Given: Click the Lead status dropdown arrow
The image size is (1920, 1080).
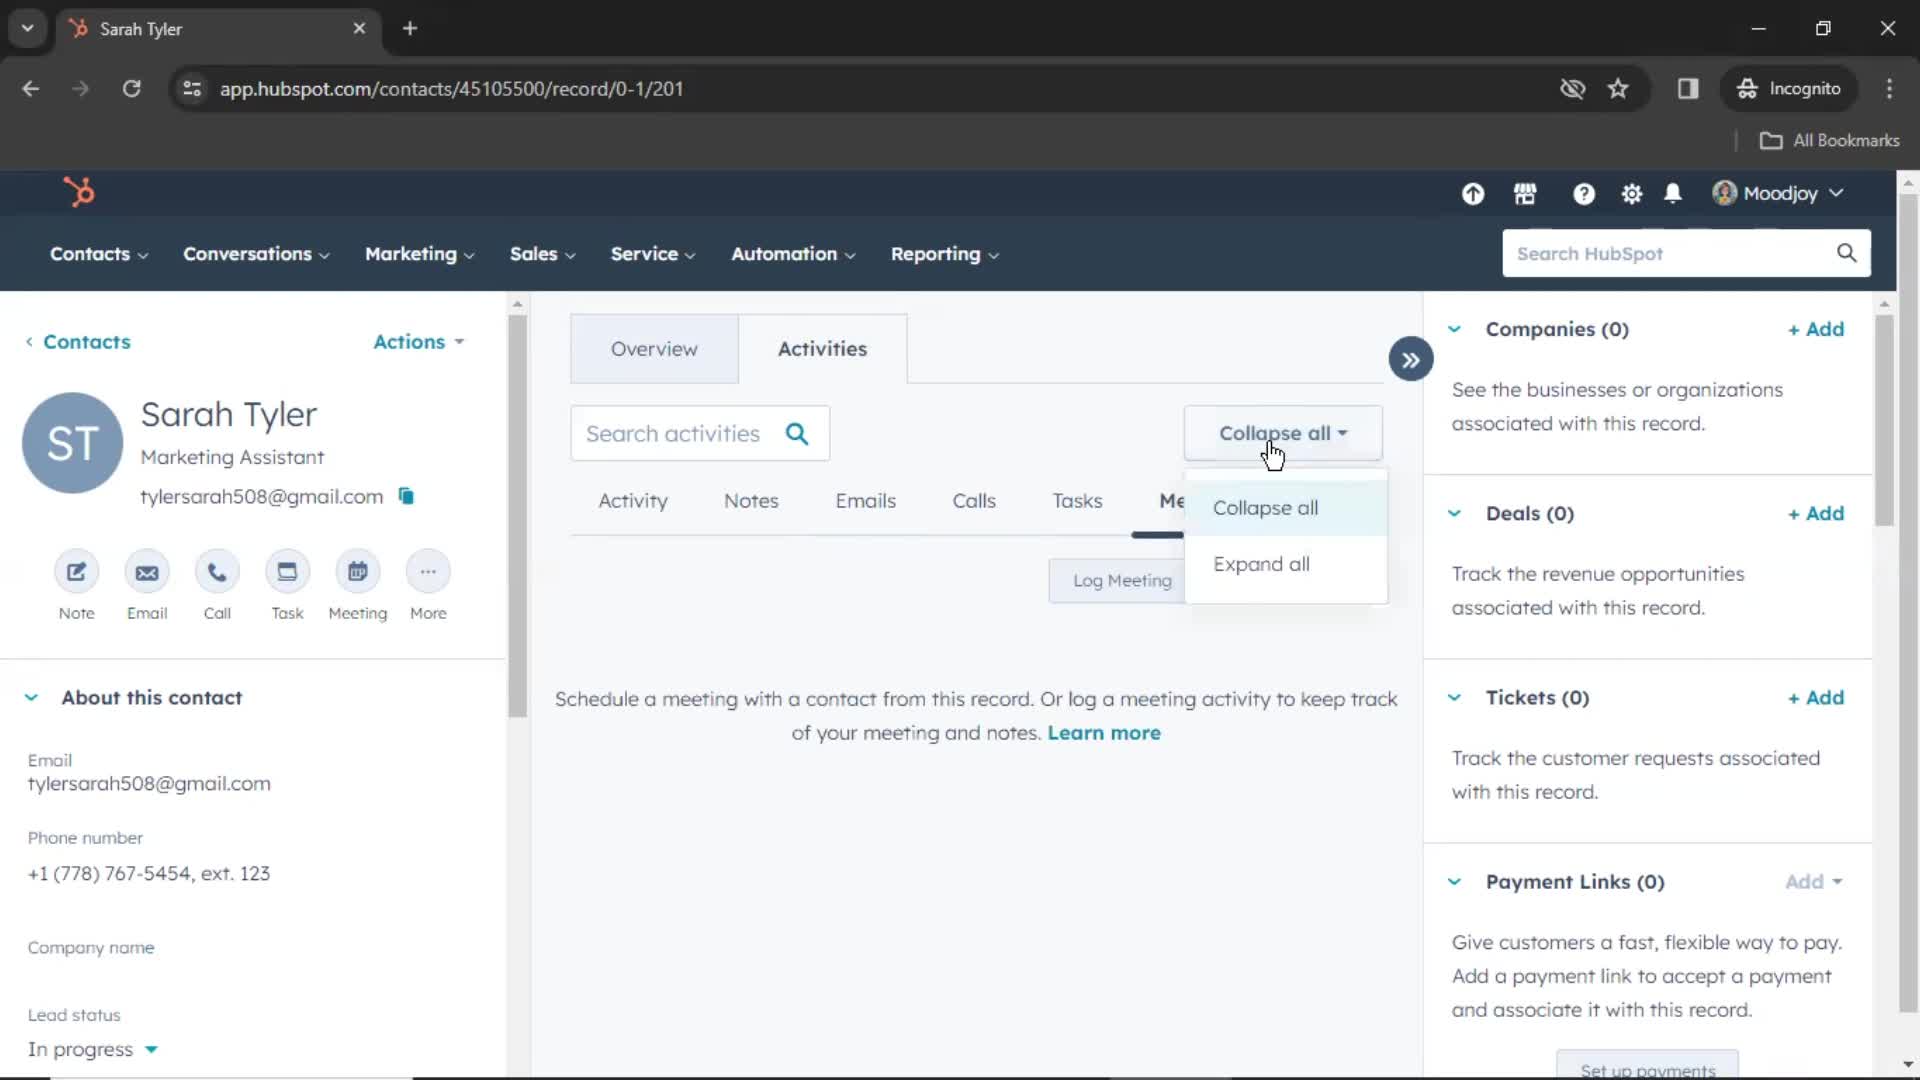Looking at the screenshot, I should click(152, 1050).
